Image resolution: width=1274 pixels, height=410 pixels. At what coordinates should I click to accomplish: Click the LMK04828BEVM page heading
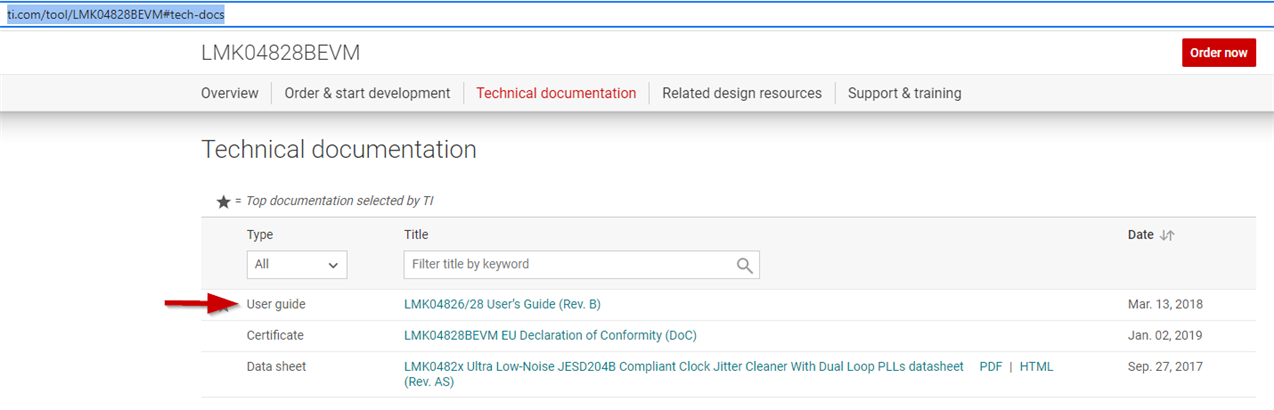coord(280,53)
